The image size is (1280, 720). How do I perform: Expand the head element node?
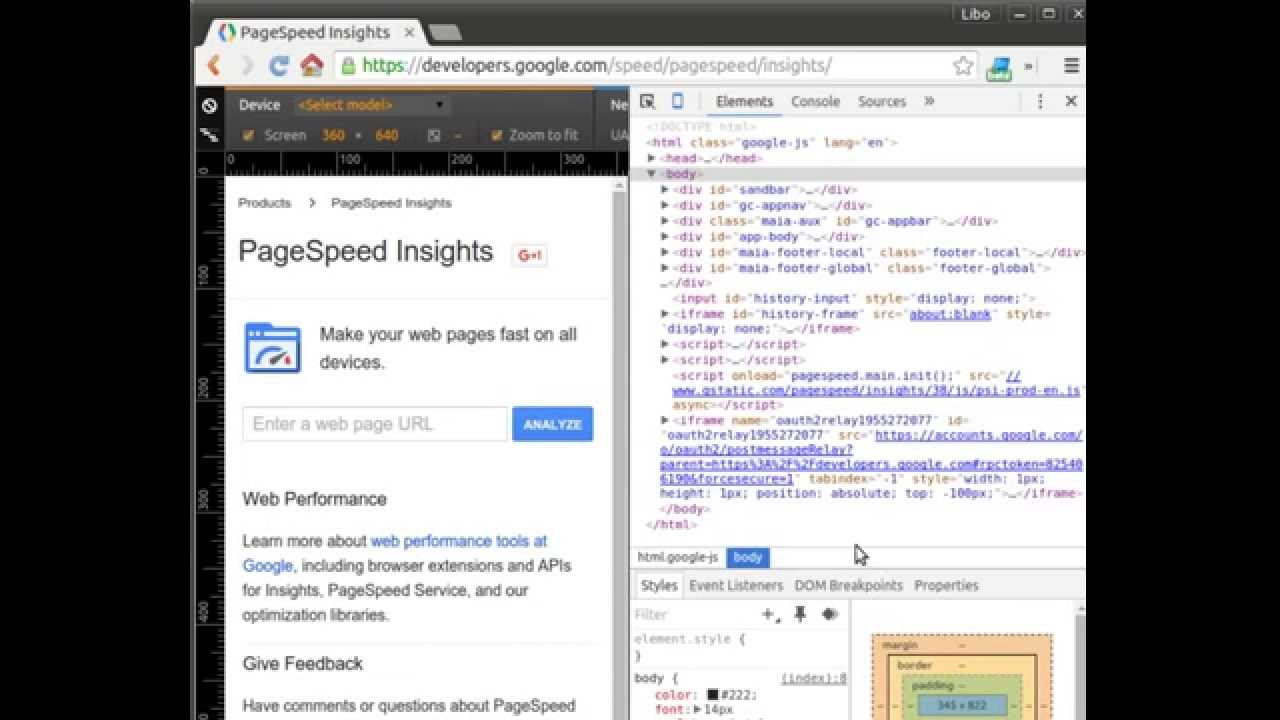pos(652,158)
